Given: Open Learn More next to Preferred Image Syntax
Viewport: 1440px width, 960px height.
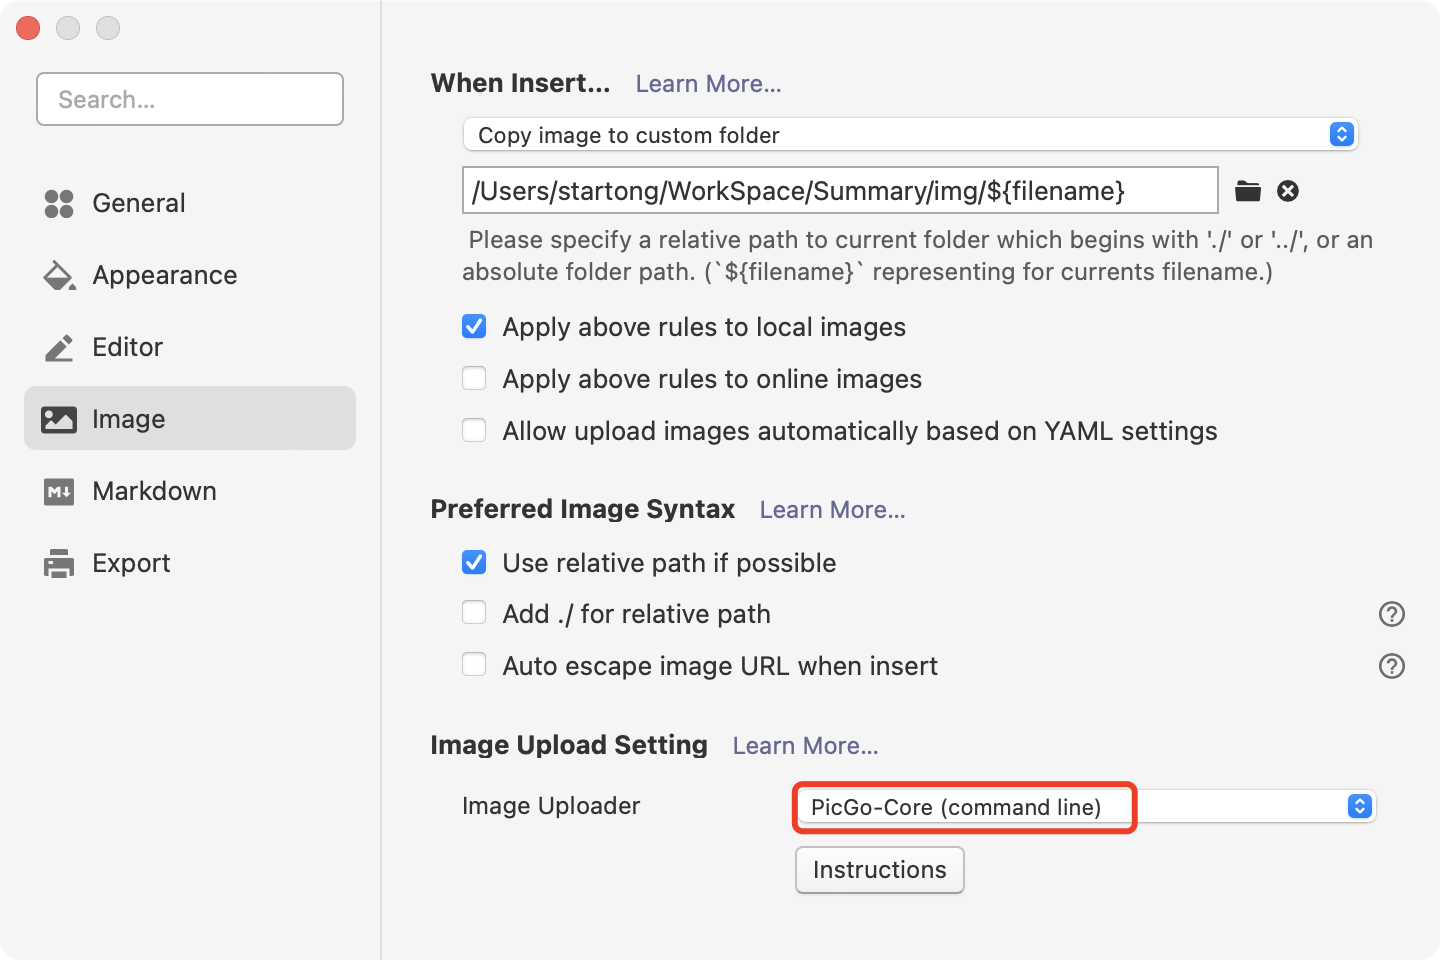Looking at the screenshot, I should pos(832,510).
